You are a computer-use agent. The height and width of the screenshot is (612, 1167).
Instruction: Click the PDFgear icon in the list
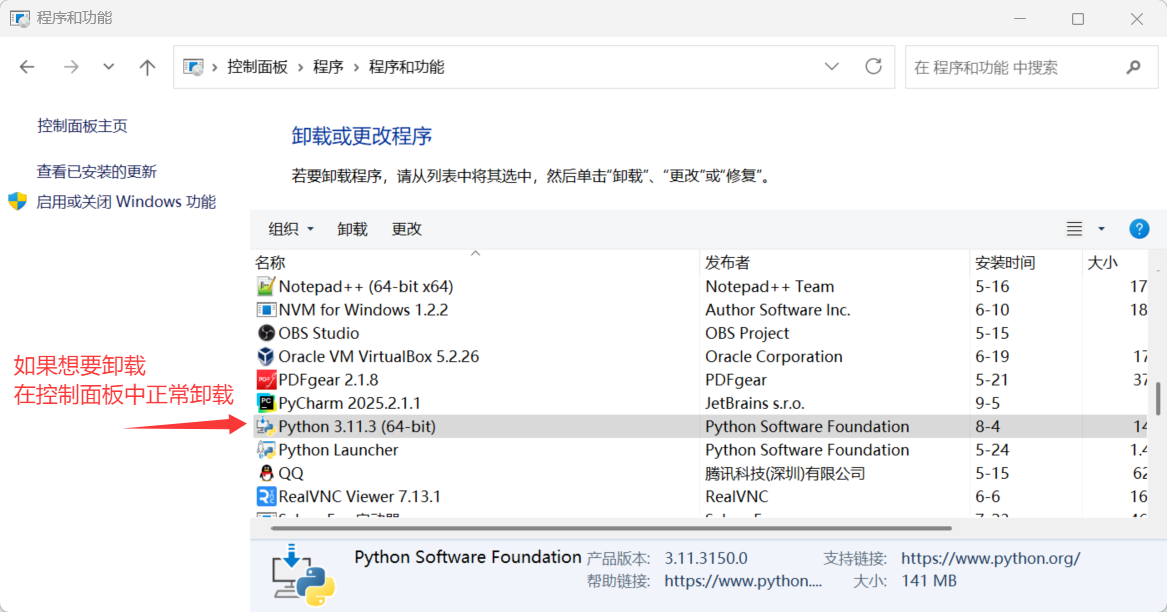265,379
